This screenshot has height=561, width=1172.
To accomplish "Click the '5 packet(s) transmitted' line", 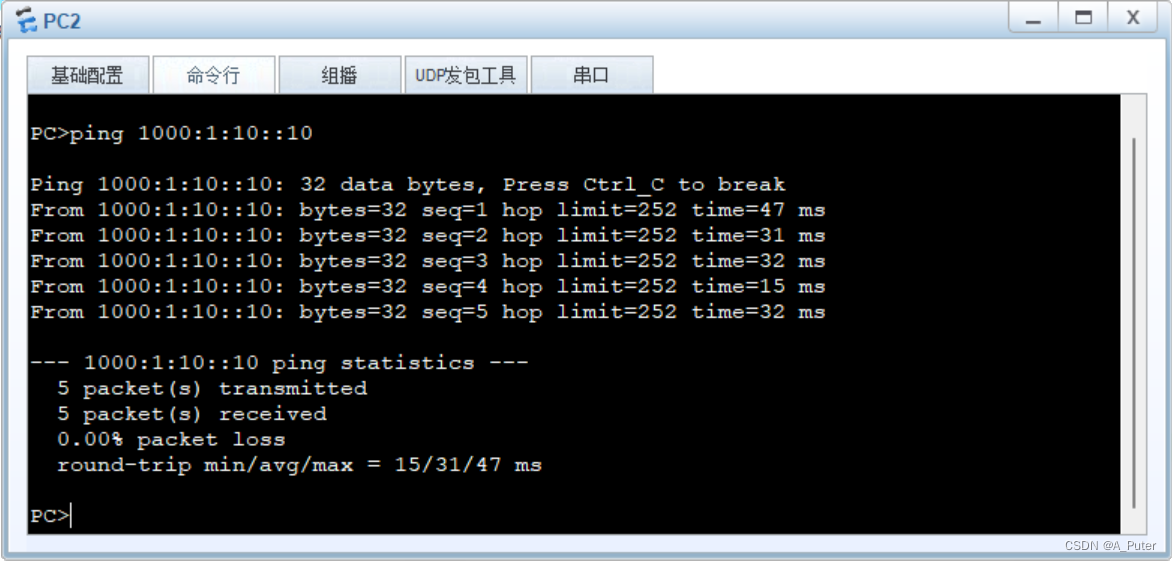I will pos(212,388).
